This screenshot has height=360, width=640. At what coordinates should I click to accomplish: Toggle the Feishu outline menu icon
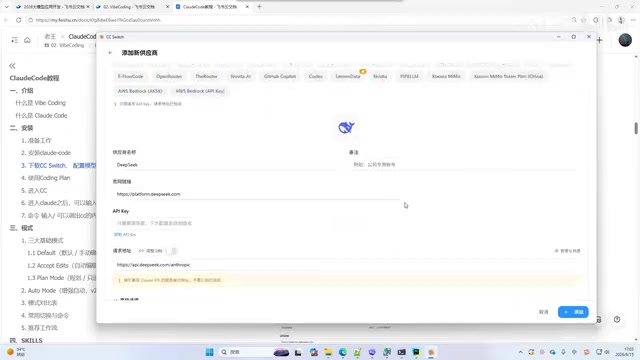14,40
